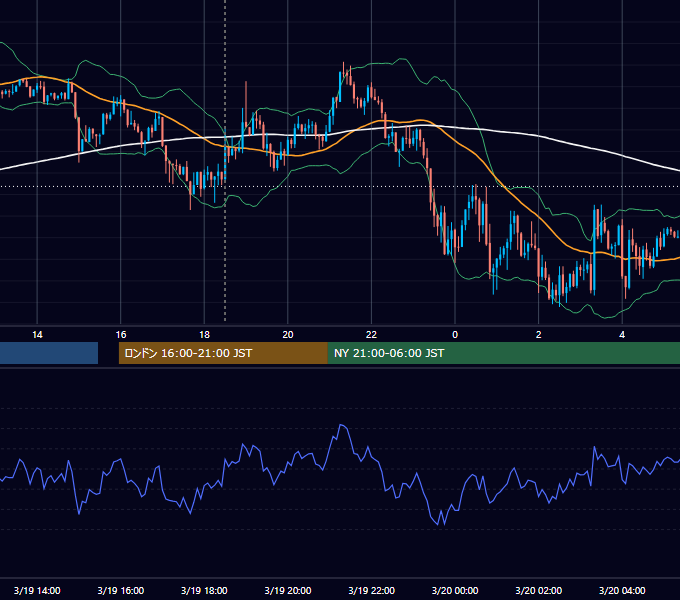Click hour label 0 on price chart axis

click(x=455, y=335)
